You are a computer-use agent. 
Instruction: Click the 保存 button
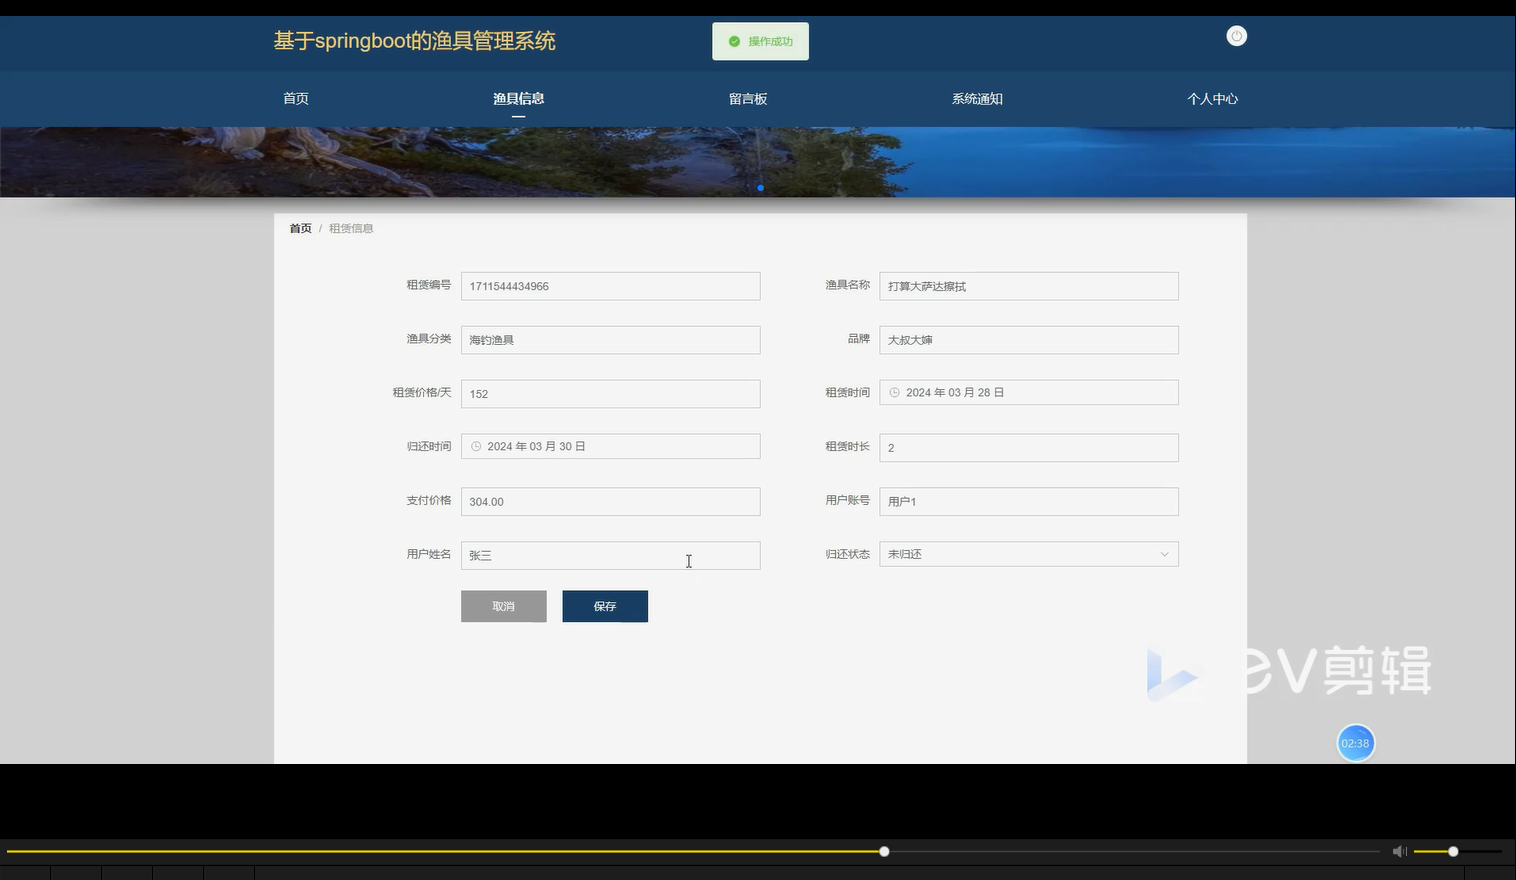coord(605,606)
